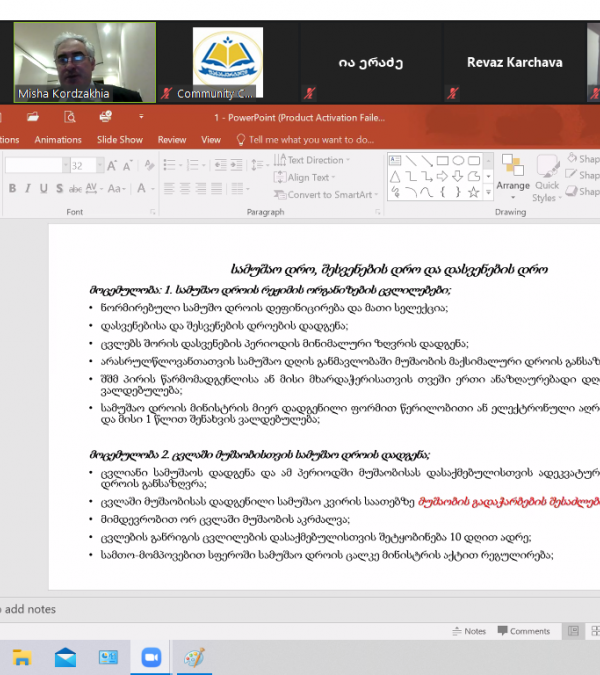
Task: Open the Text Direction dropdown
Action: click(x=312, y=160)
